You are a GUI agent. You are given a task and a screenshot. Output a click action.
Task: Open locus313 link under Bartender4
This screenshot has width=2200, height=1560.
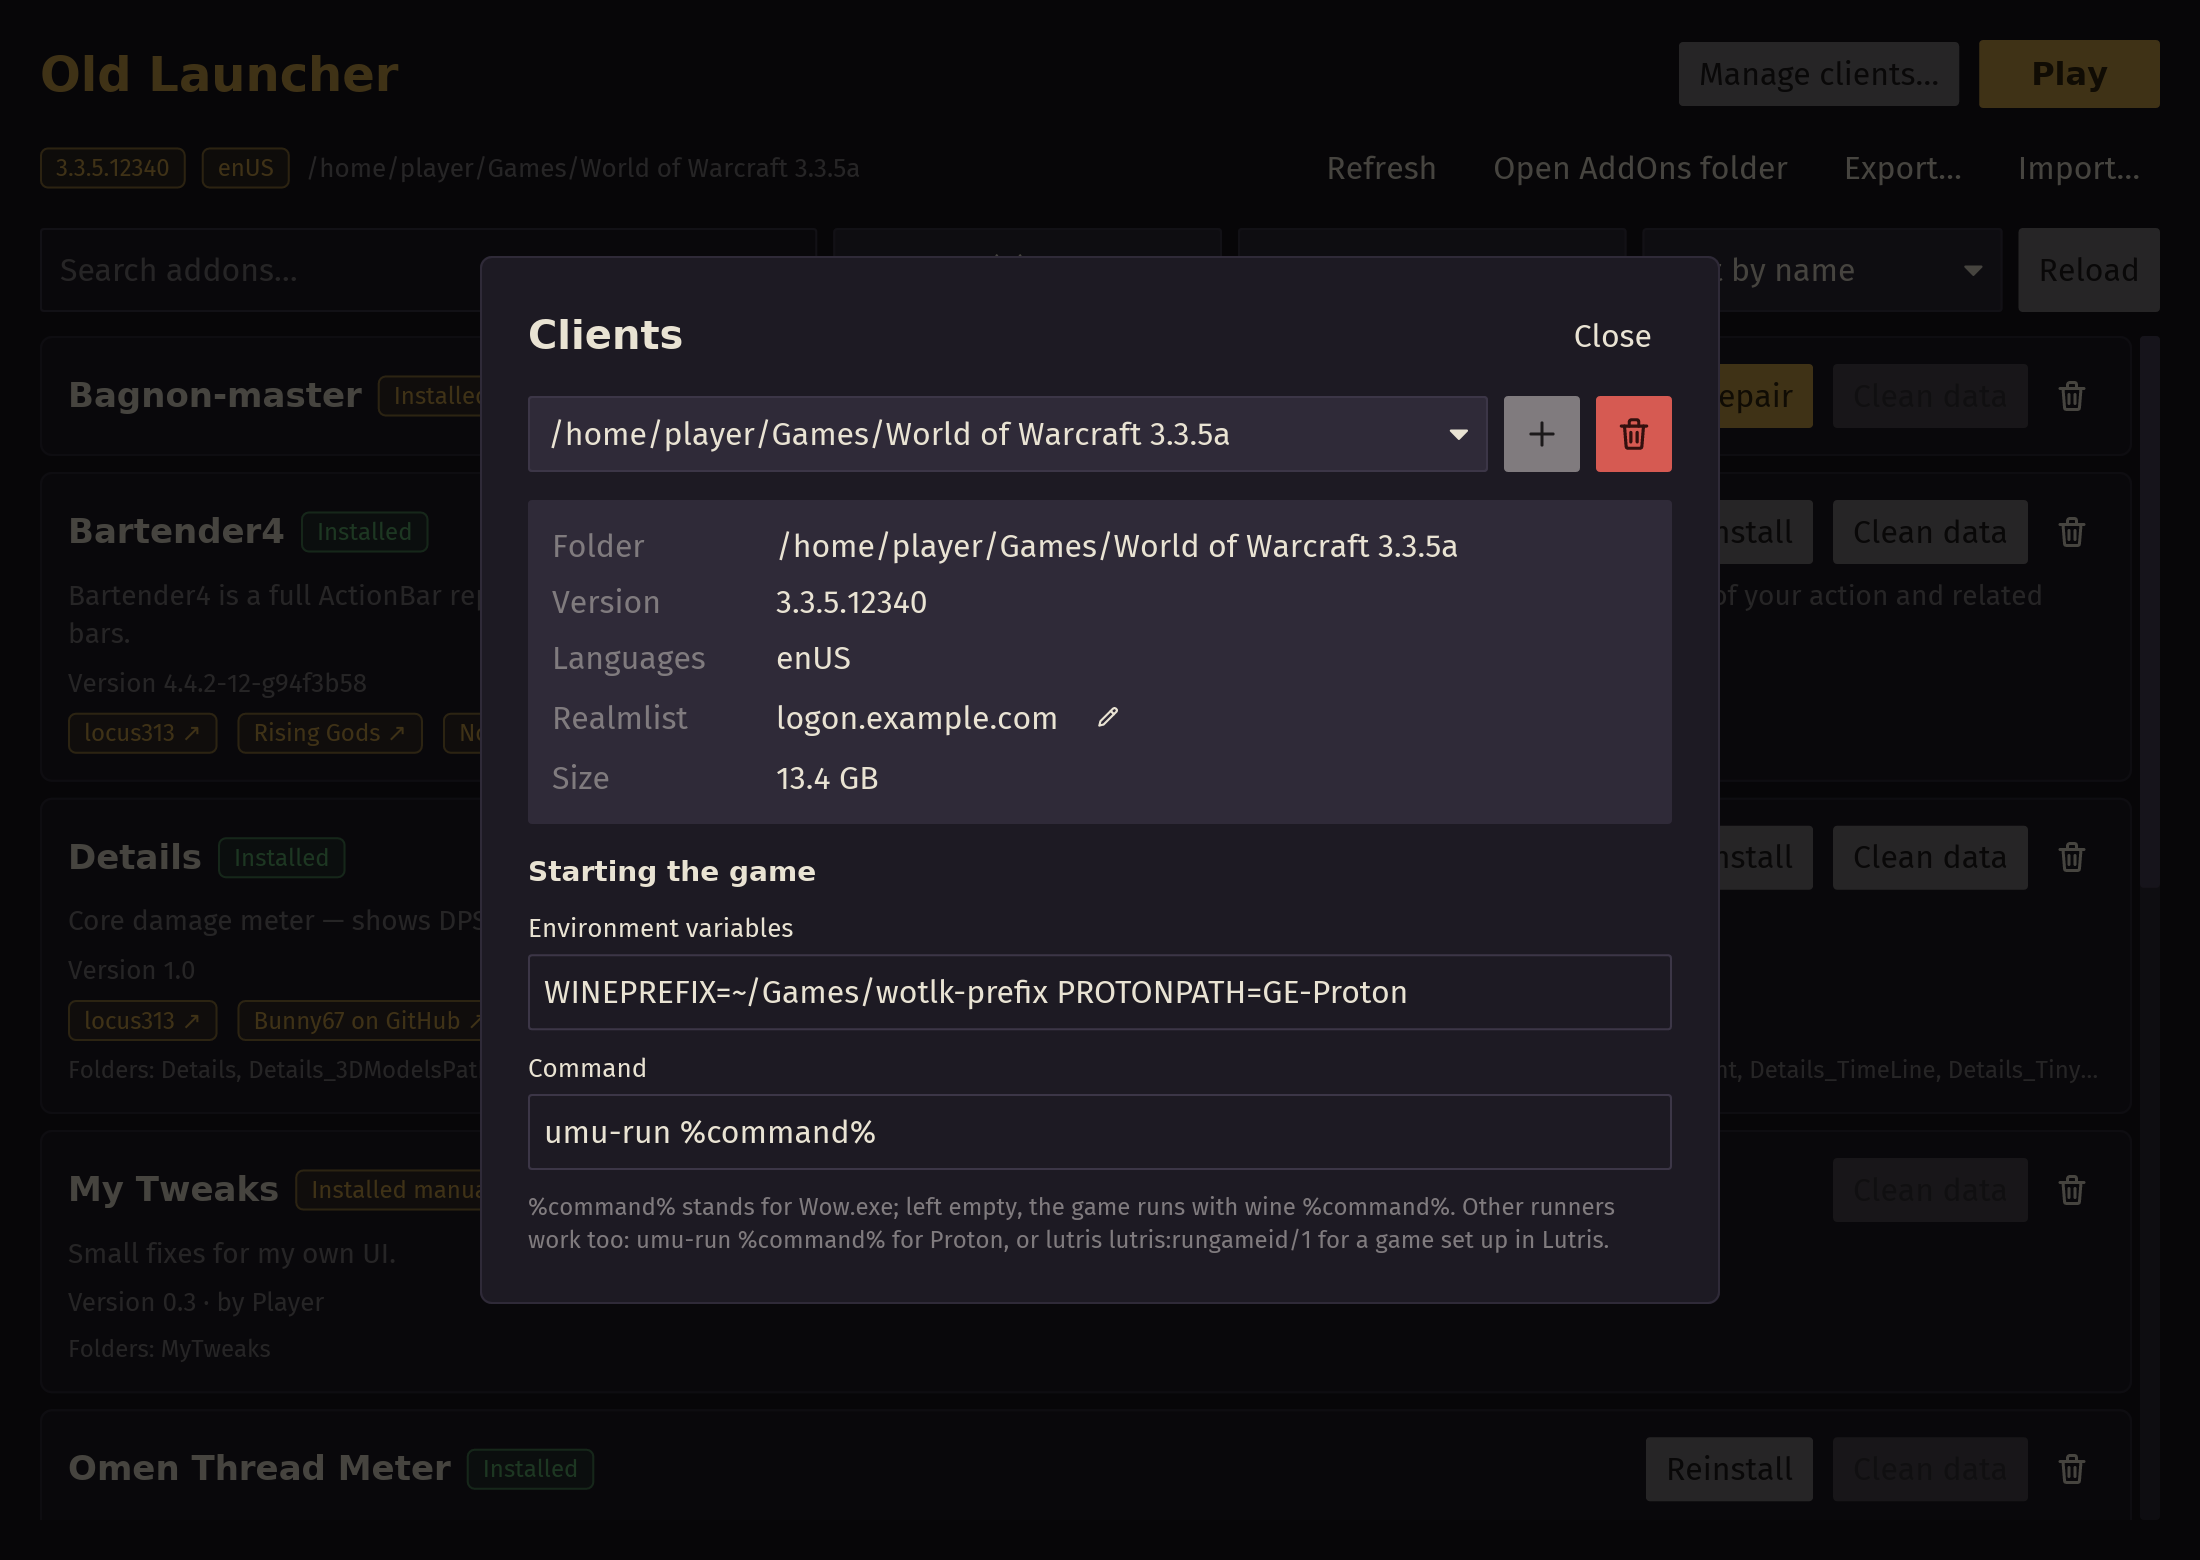coord(142,733)
